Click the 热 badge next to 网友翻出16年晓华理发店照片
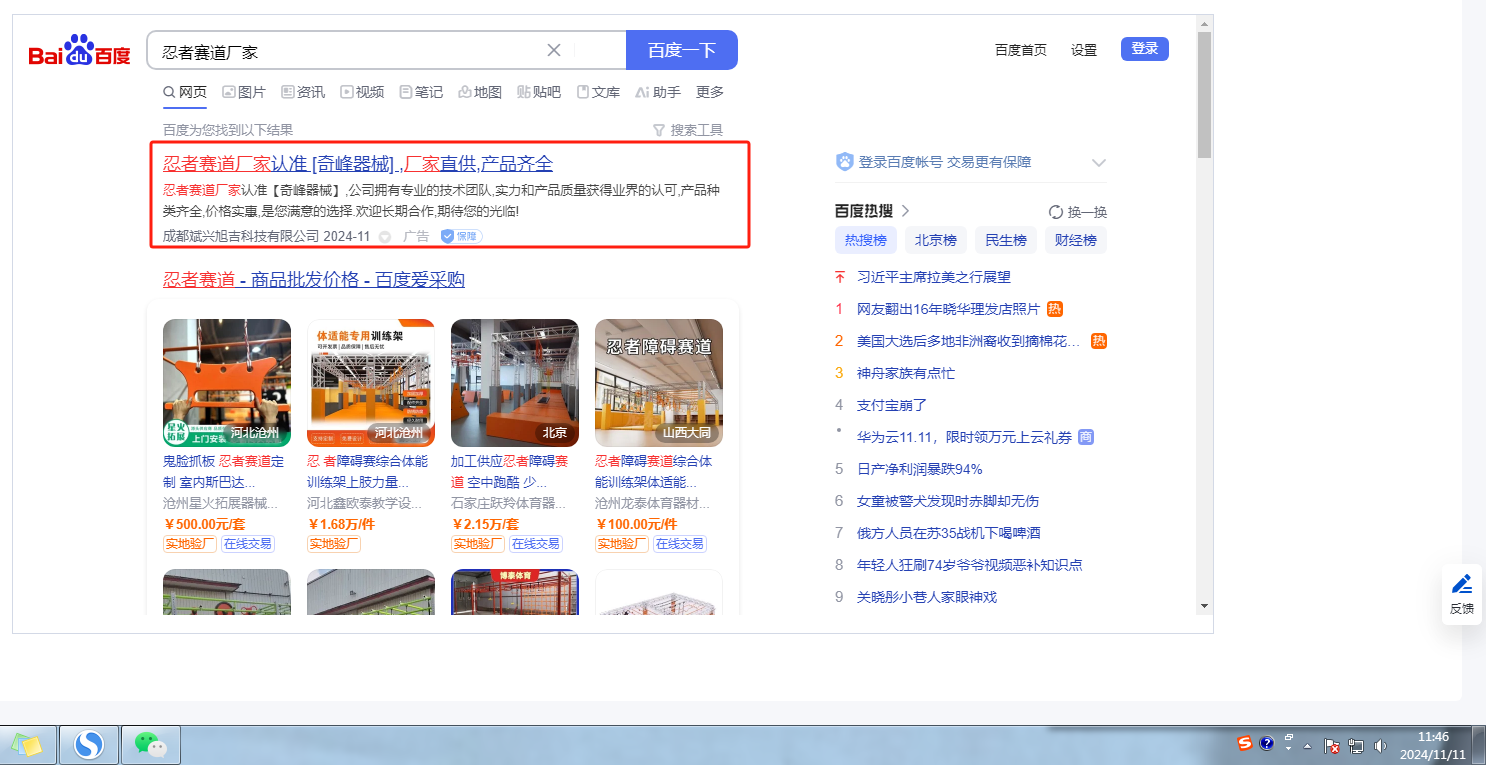This screenshot has width=1486, height=765. pyautogui.click(x=1055, y=309)
